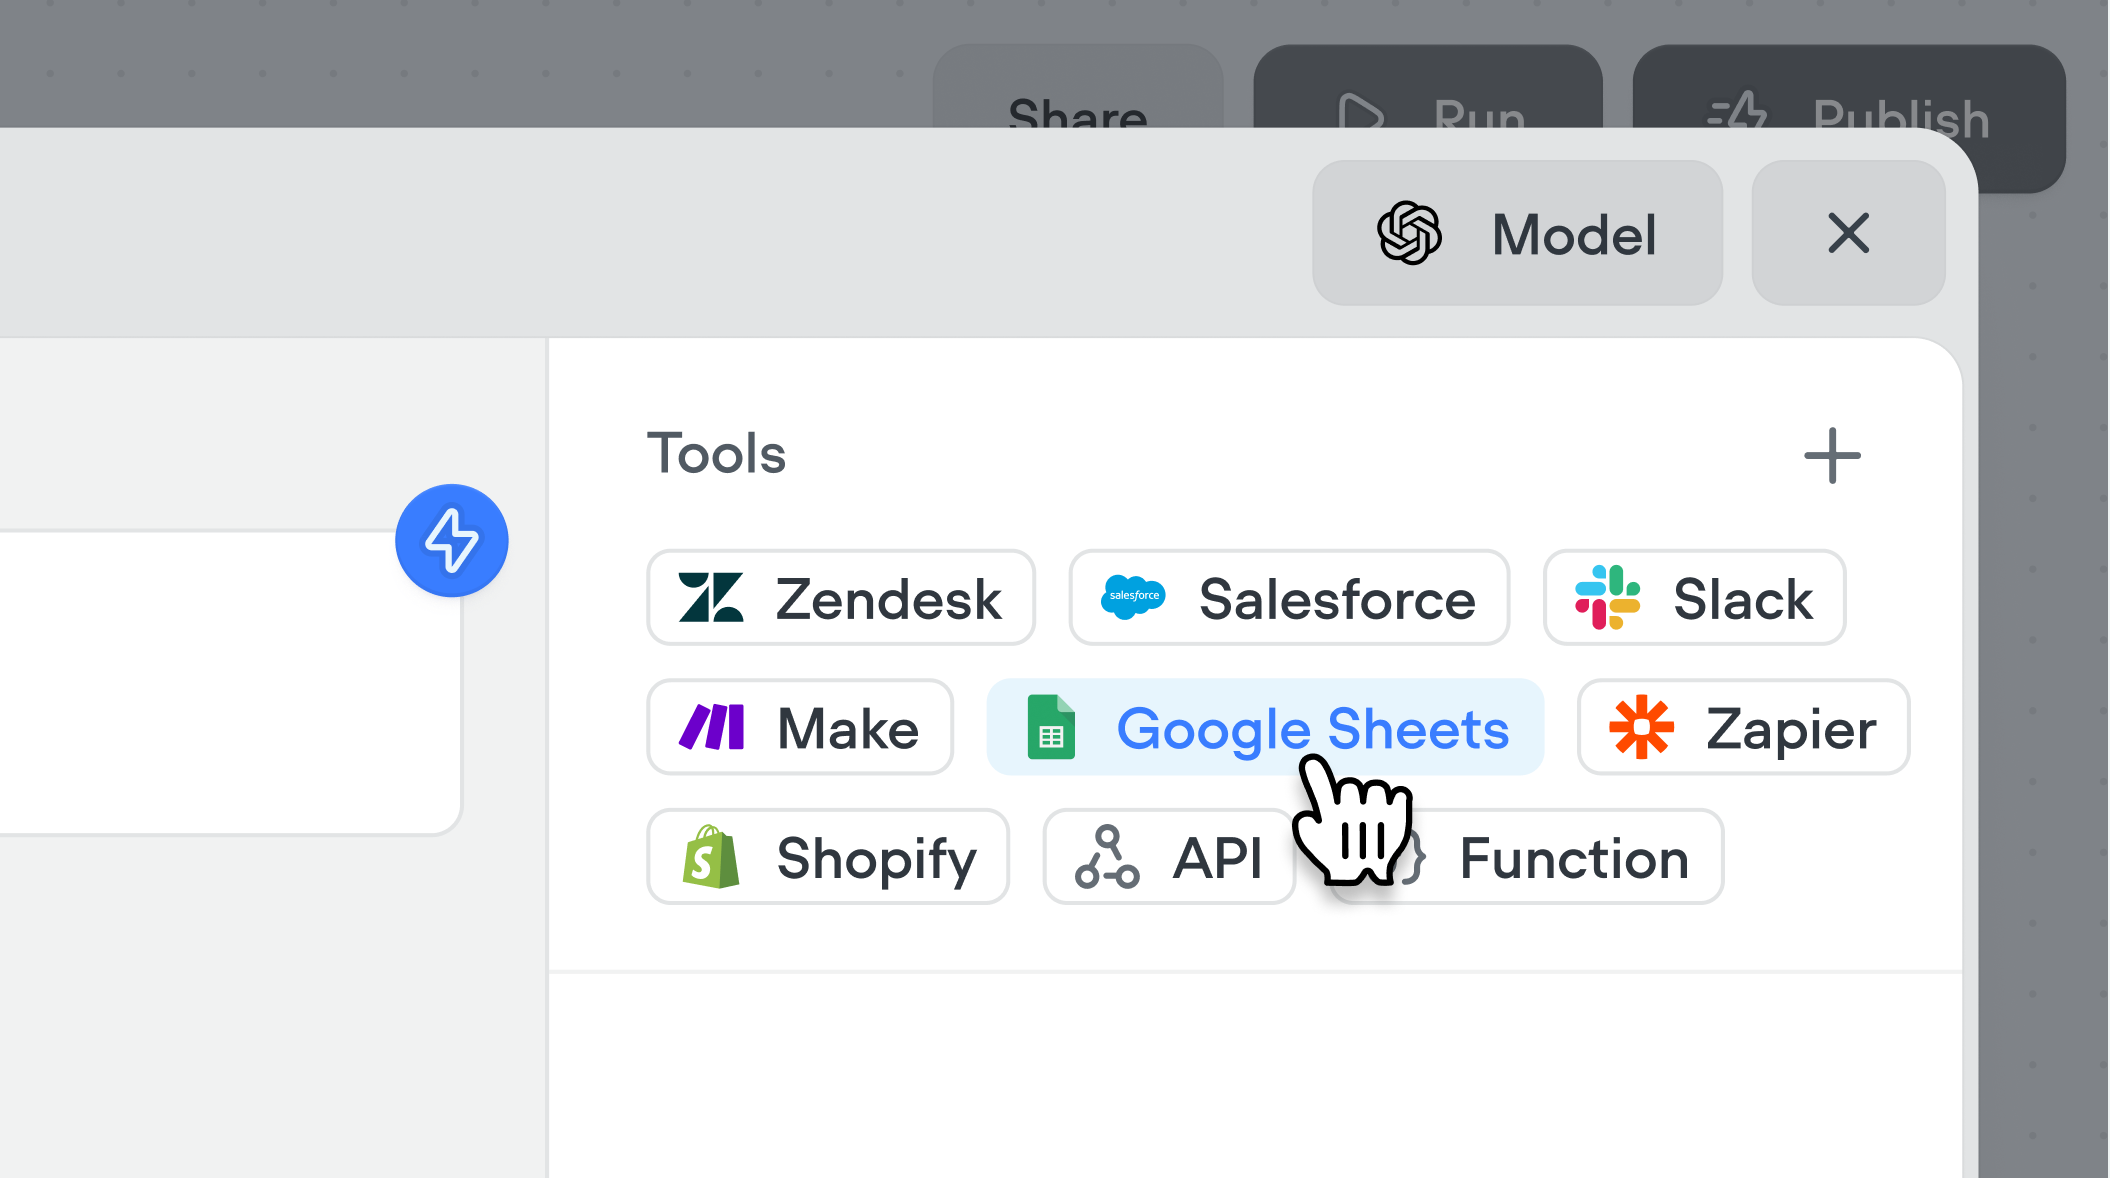
Task: Add a new tool with the plus button
Action: (x=1832, y=456)
